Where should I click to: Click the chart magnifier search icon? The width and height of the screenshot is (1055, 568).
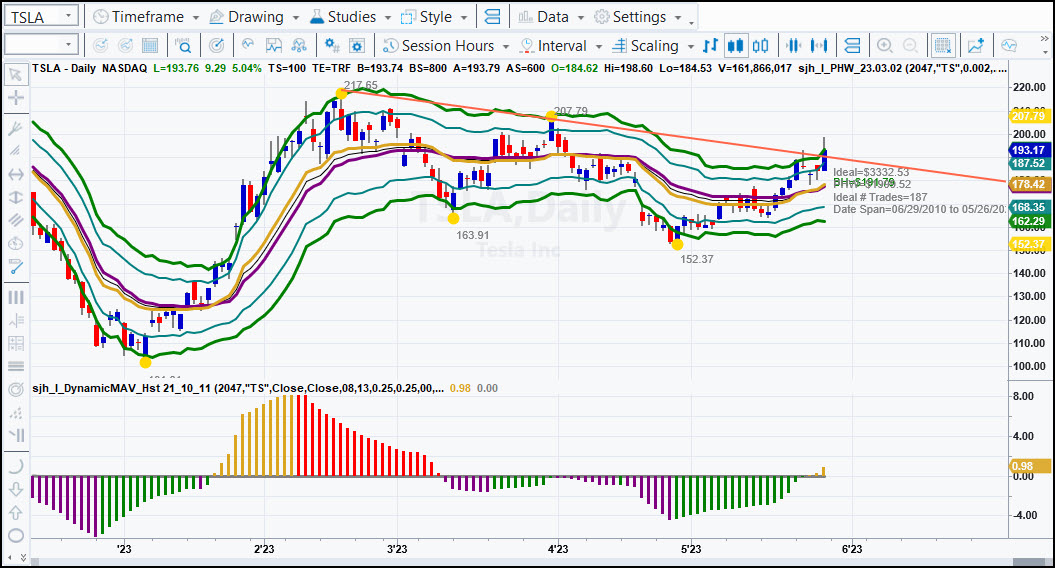click(183, 46)
